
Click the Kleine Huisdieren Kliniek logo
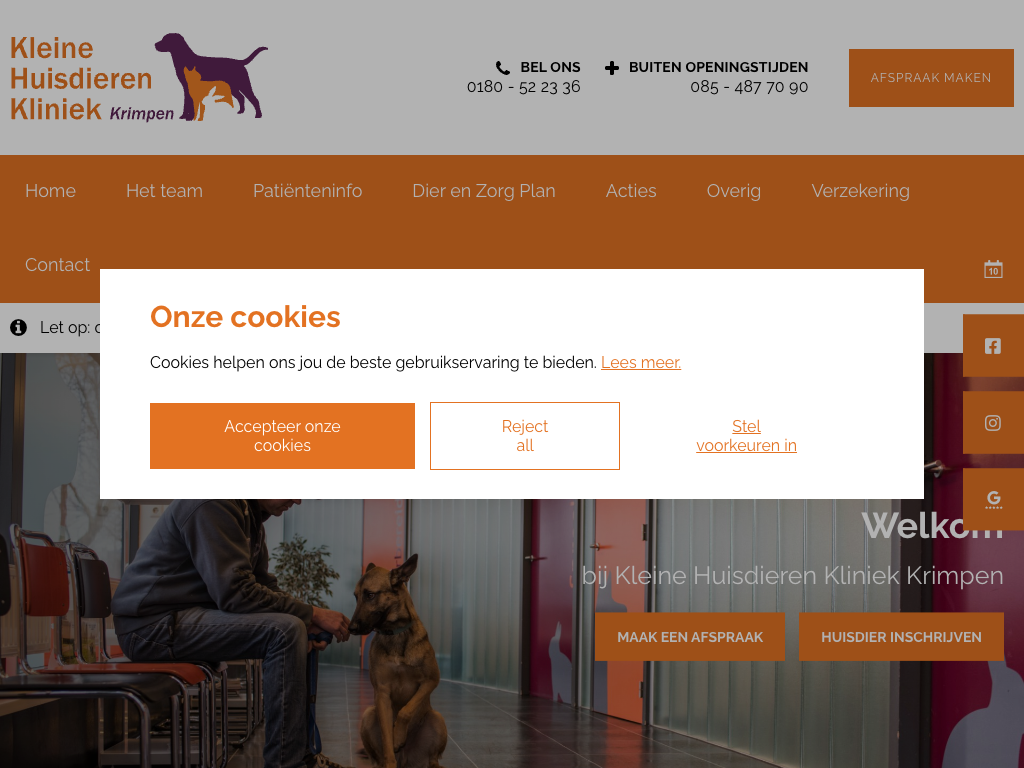pos(139,77)
